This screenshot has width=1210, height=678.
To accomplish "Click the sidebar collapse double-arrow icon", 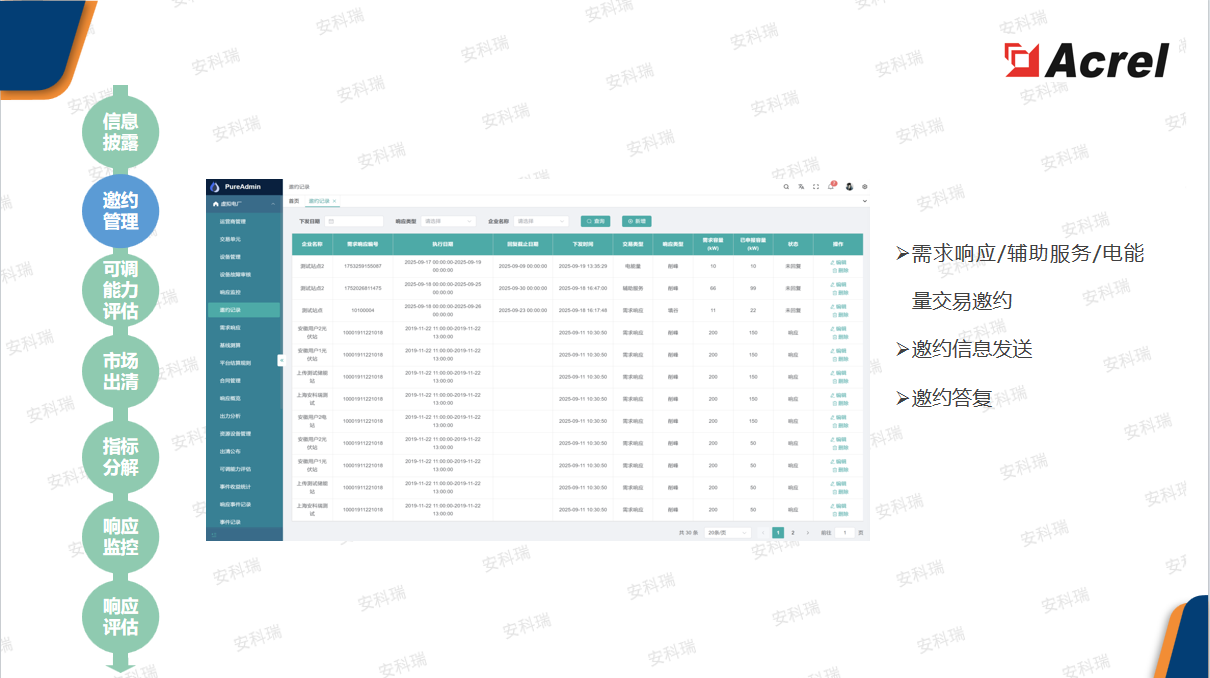I will 281,360.
